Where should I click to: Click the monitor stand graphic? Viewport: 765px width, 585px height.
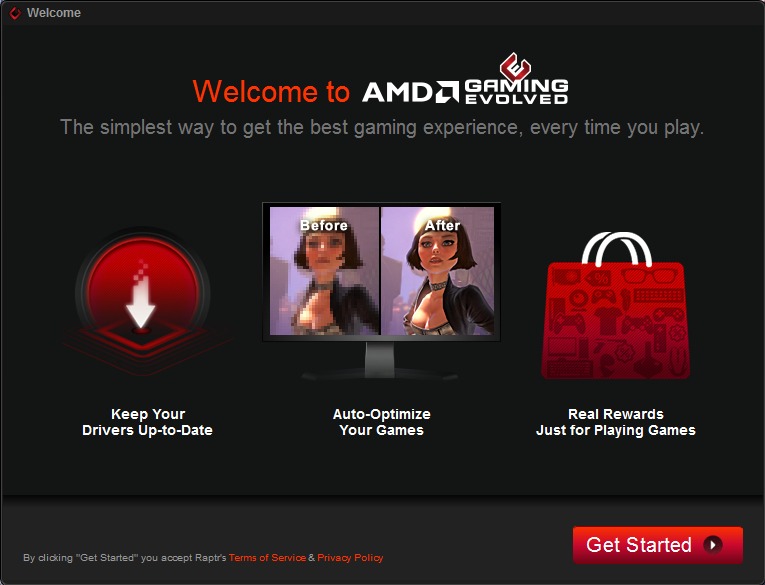tap(380, 361)
